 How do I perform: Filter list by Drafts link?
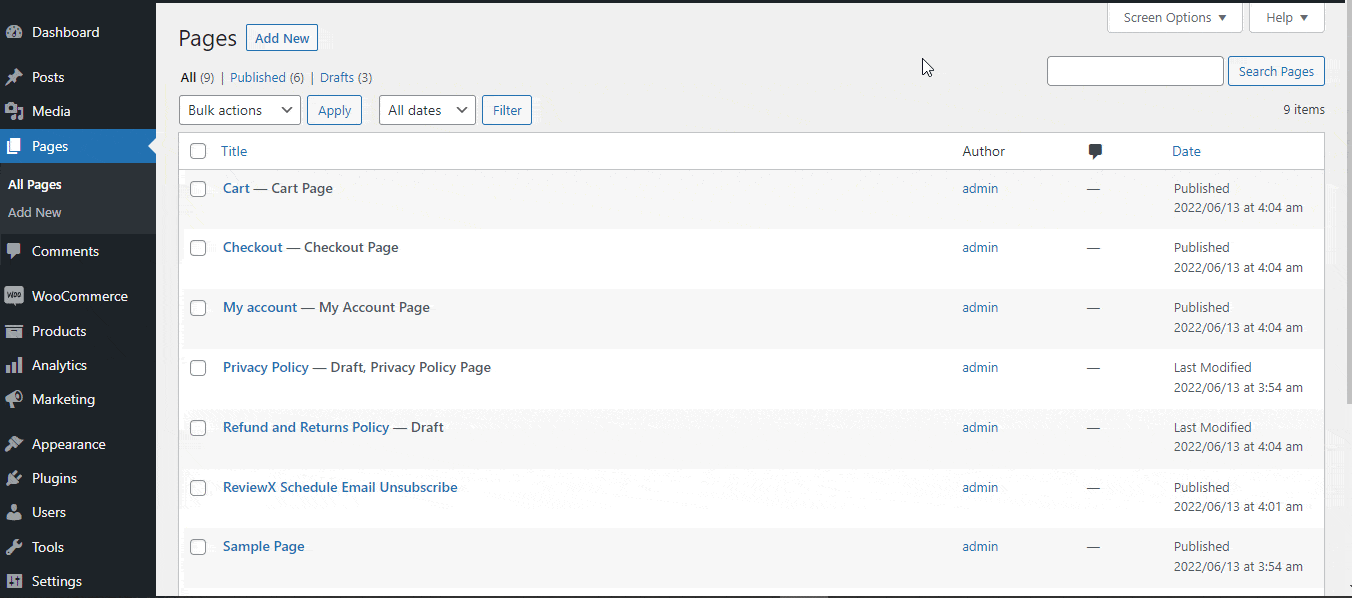pyautogui.click(x=337, y=77)
